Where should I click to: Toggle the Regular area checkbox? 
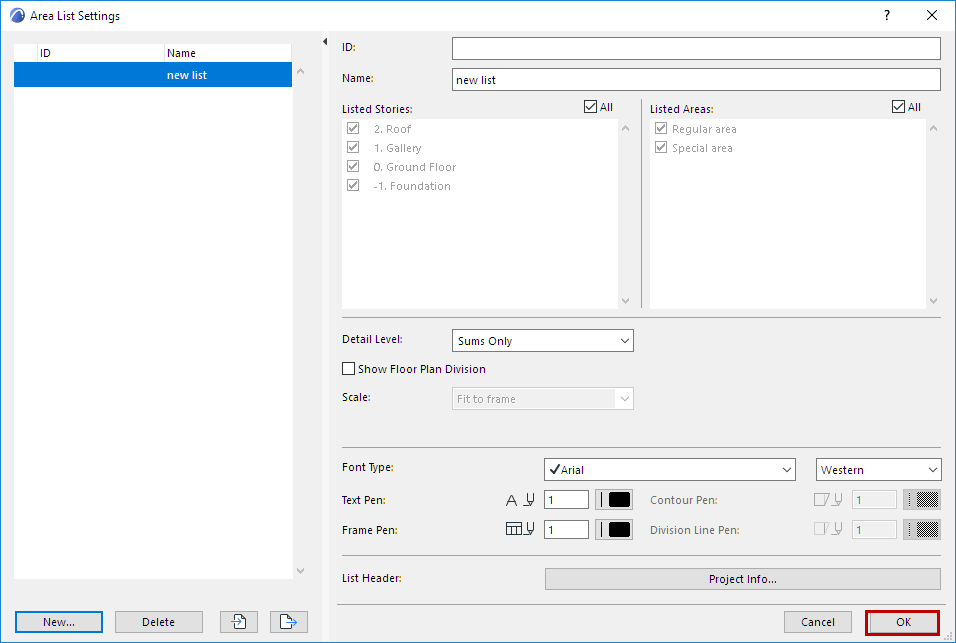(x=661, y=129)
